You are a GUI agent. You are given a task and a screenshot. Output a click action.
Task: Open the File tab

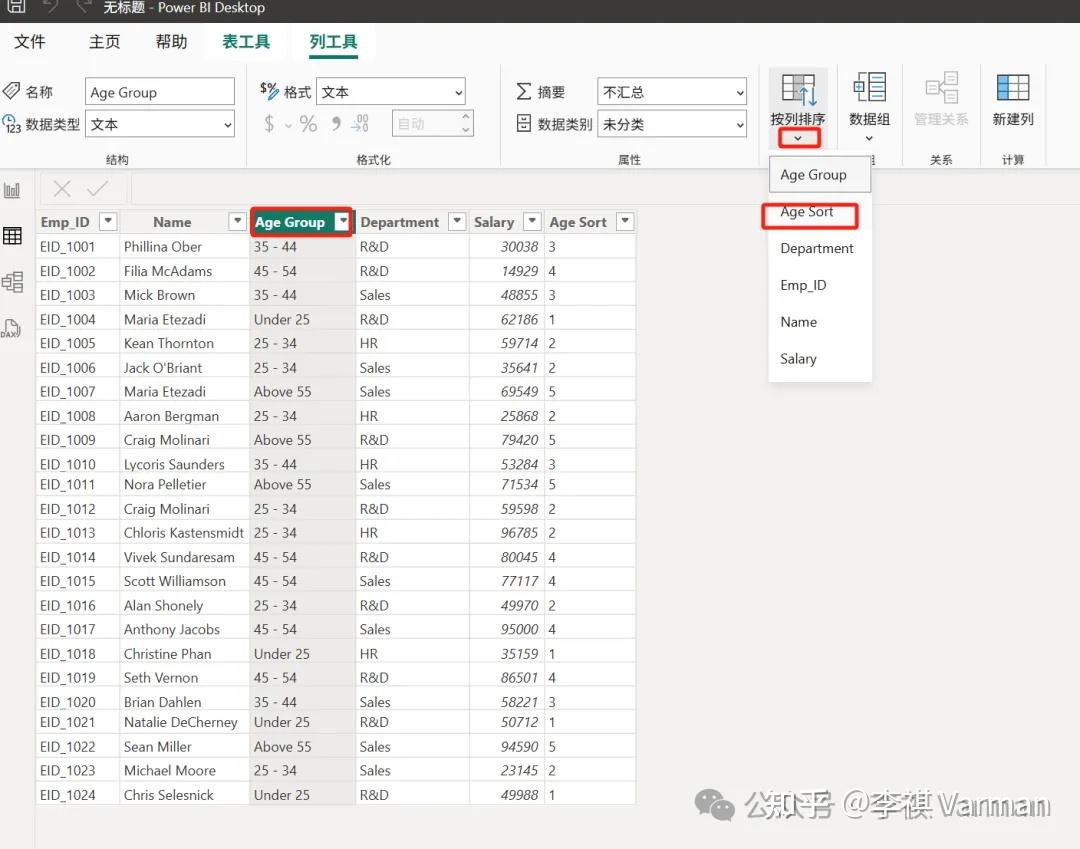(x=30, y=42)
